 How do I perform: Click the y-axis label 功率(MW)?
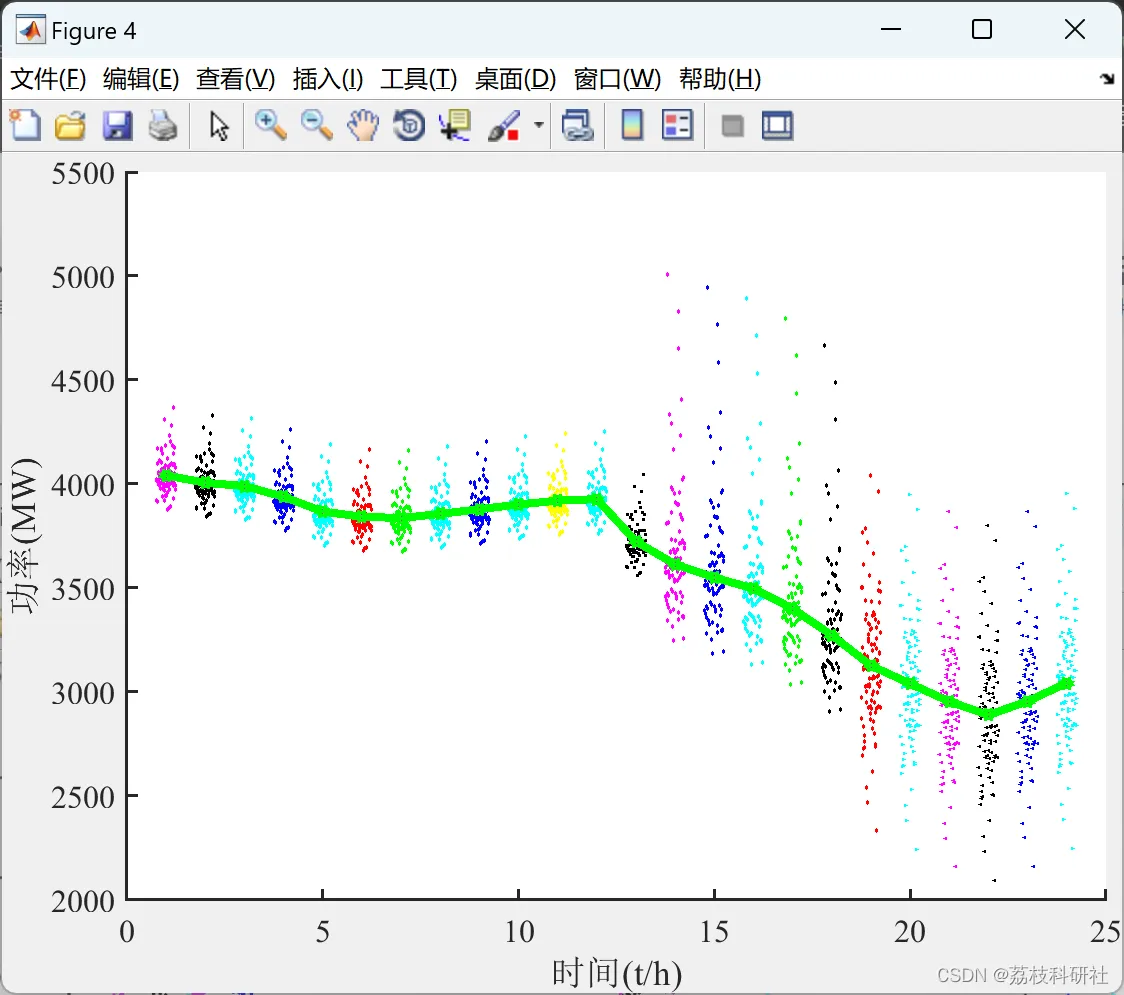(25, 536)
